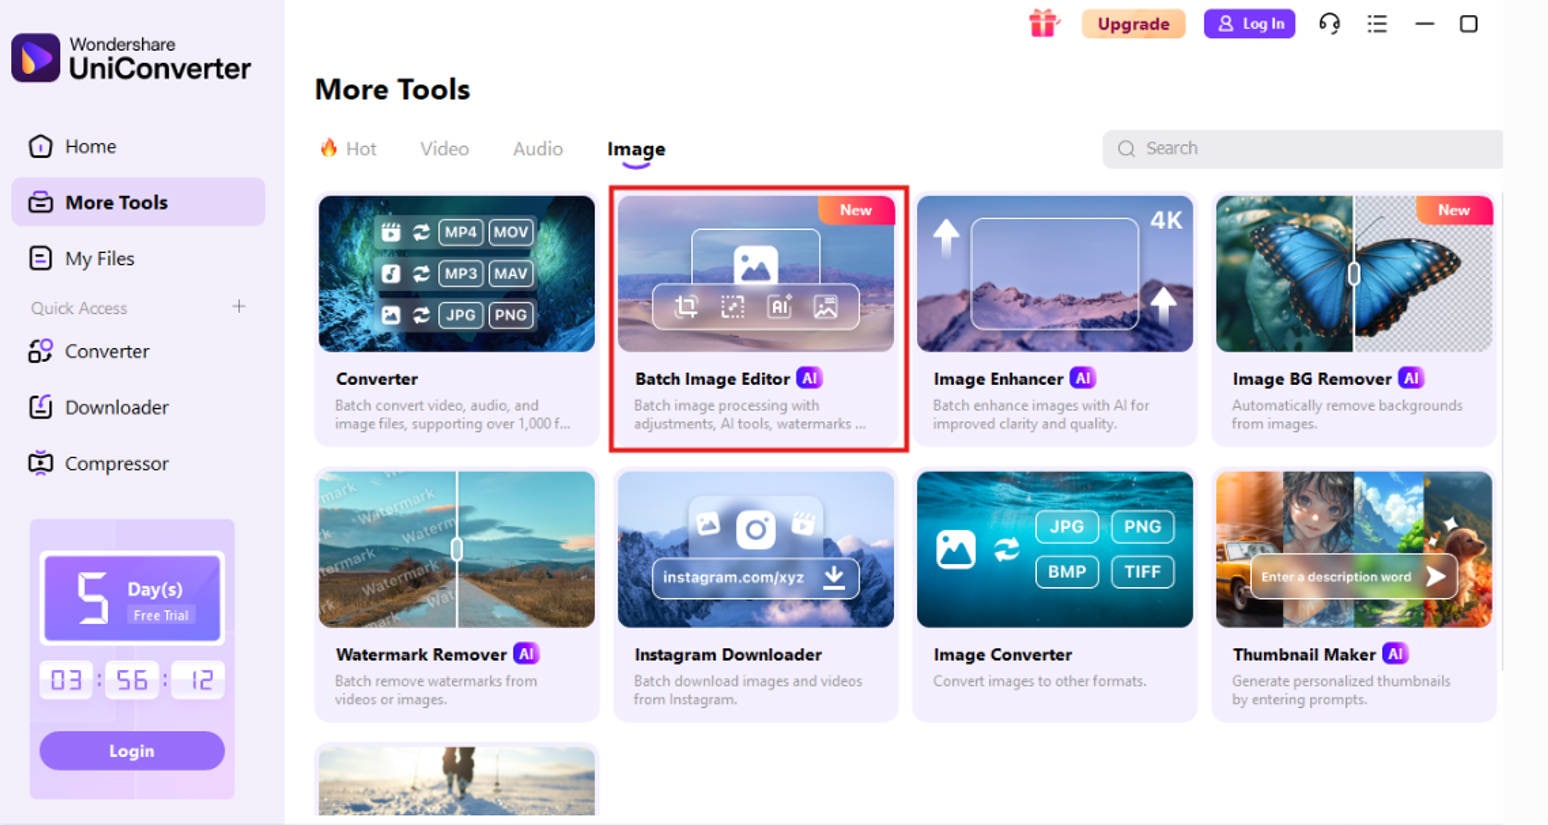Open the Image BG Remover butterfly thumbnail
1548x825 pixels.
[1354, 273]
